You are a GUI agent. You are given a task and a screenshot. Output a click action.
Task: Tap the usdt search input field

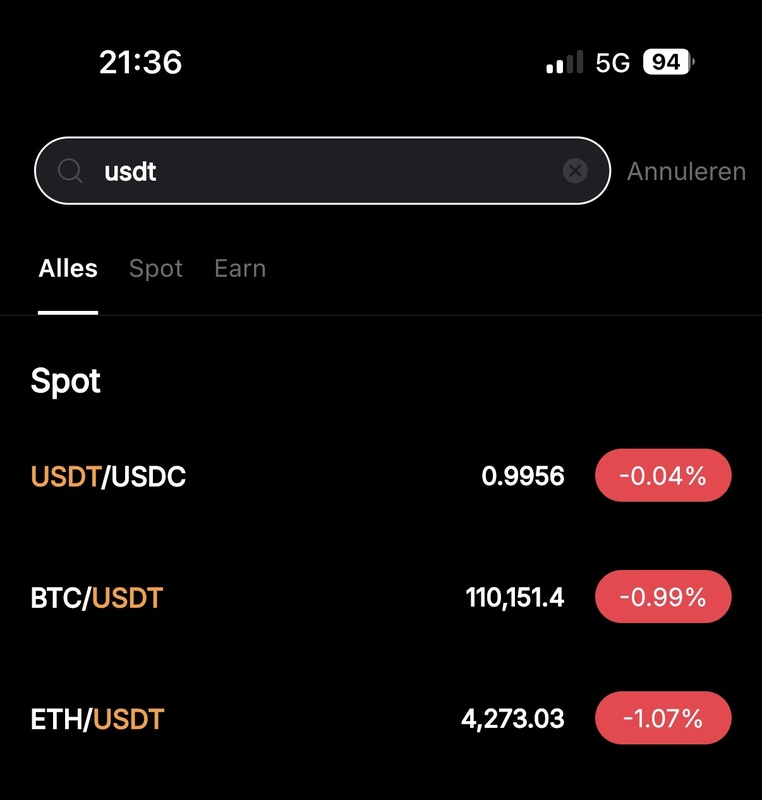(320, 171)
